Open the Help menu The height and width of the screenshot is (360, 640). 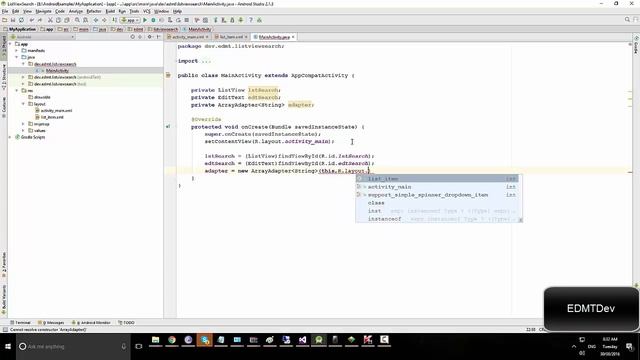tap(177, 11)
